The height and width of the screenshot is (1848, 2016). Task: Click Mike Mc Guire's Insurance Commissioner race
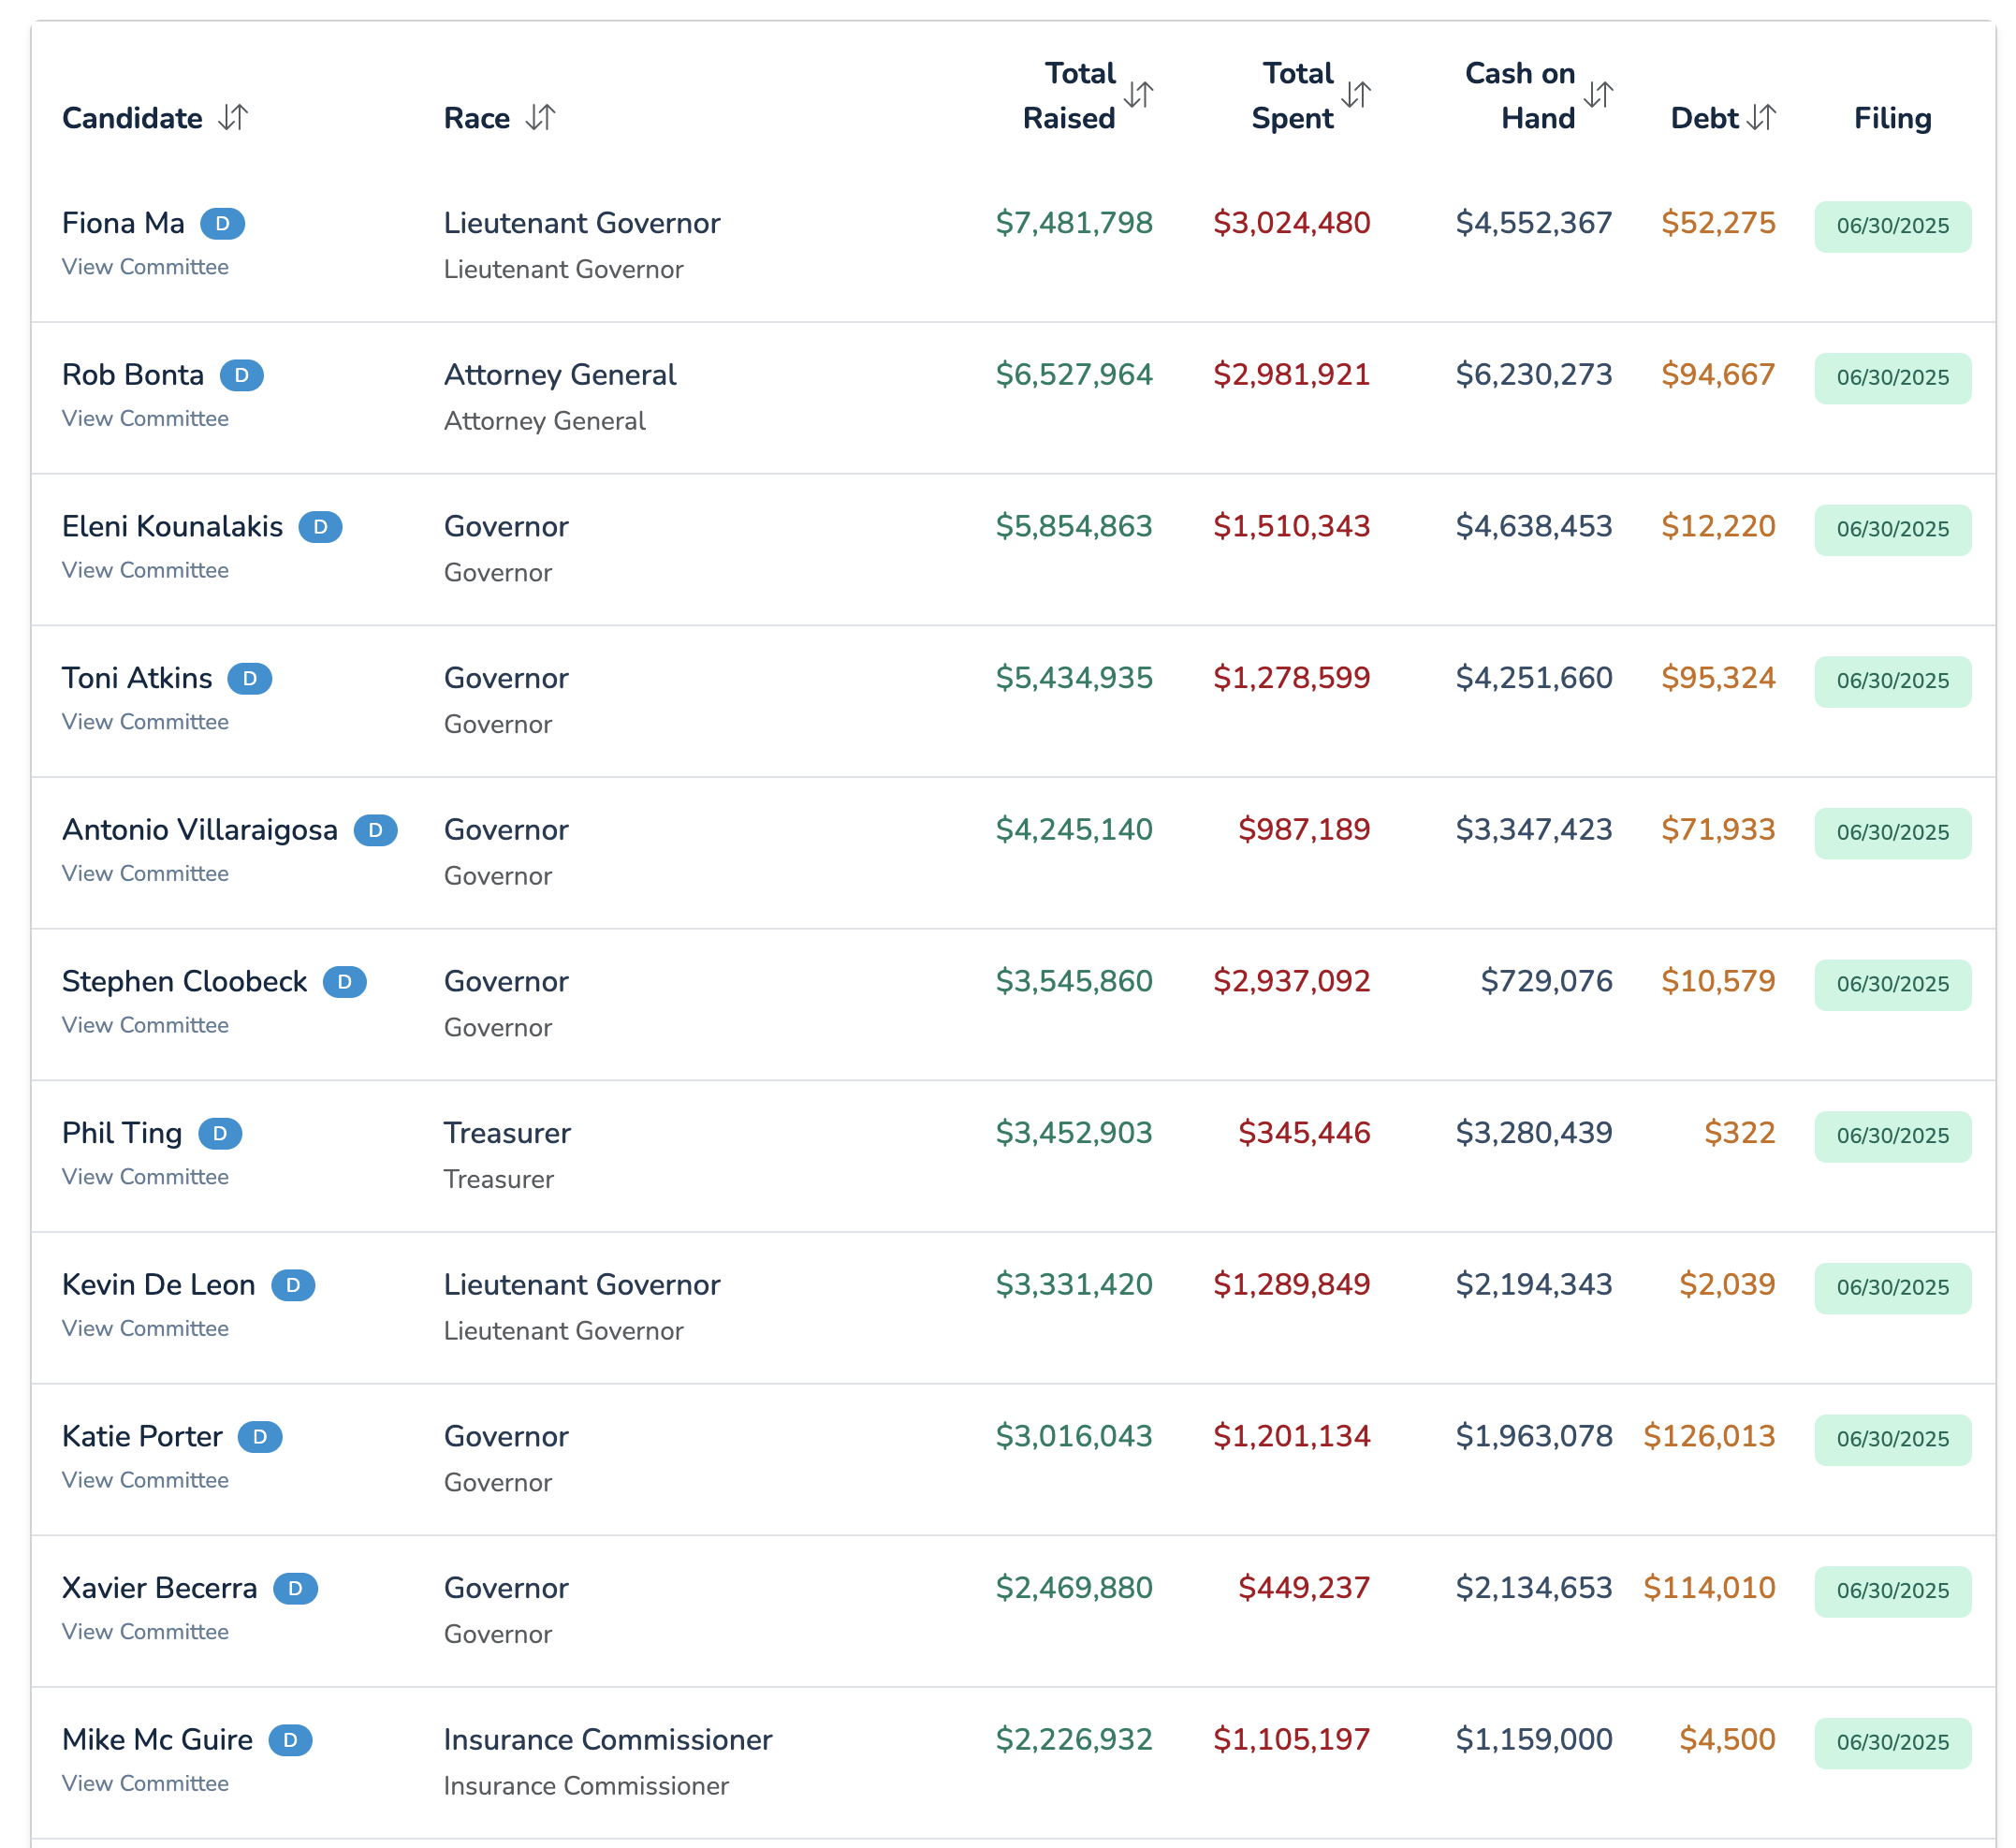pos(607,1740)
